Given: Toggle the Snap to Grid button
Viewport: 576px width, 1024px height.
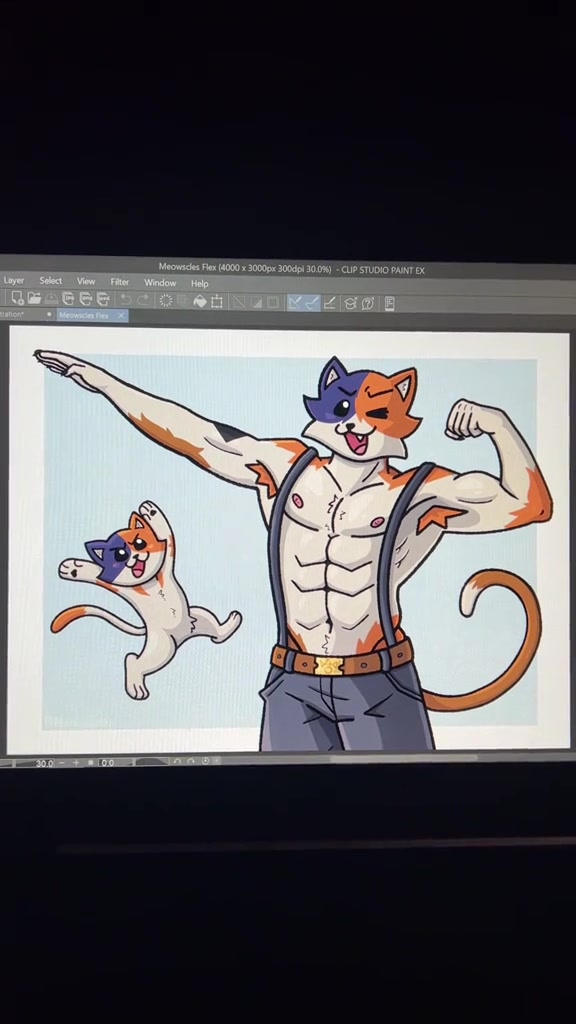Looking at the screenshot, I should click(x=330, y=303).
